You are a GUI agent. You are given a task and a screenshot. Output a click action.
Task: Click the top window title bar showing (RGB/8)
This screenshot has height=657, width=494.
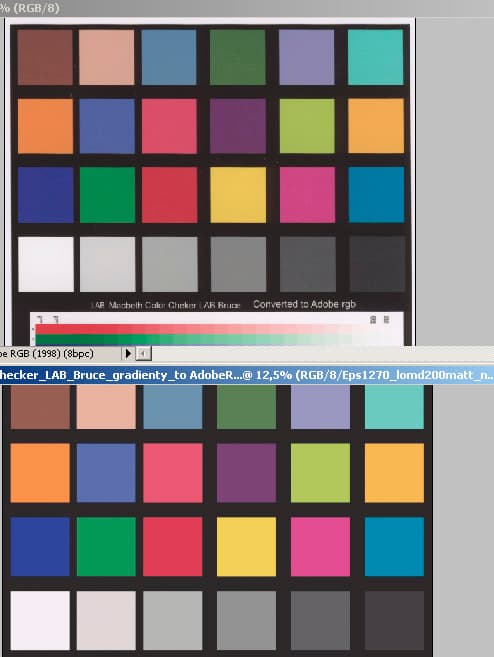coord(247,8)
